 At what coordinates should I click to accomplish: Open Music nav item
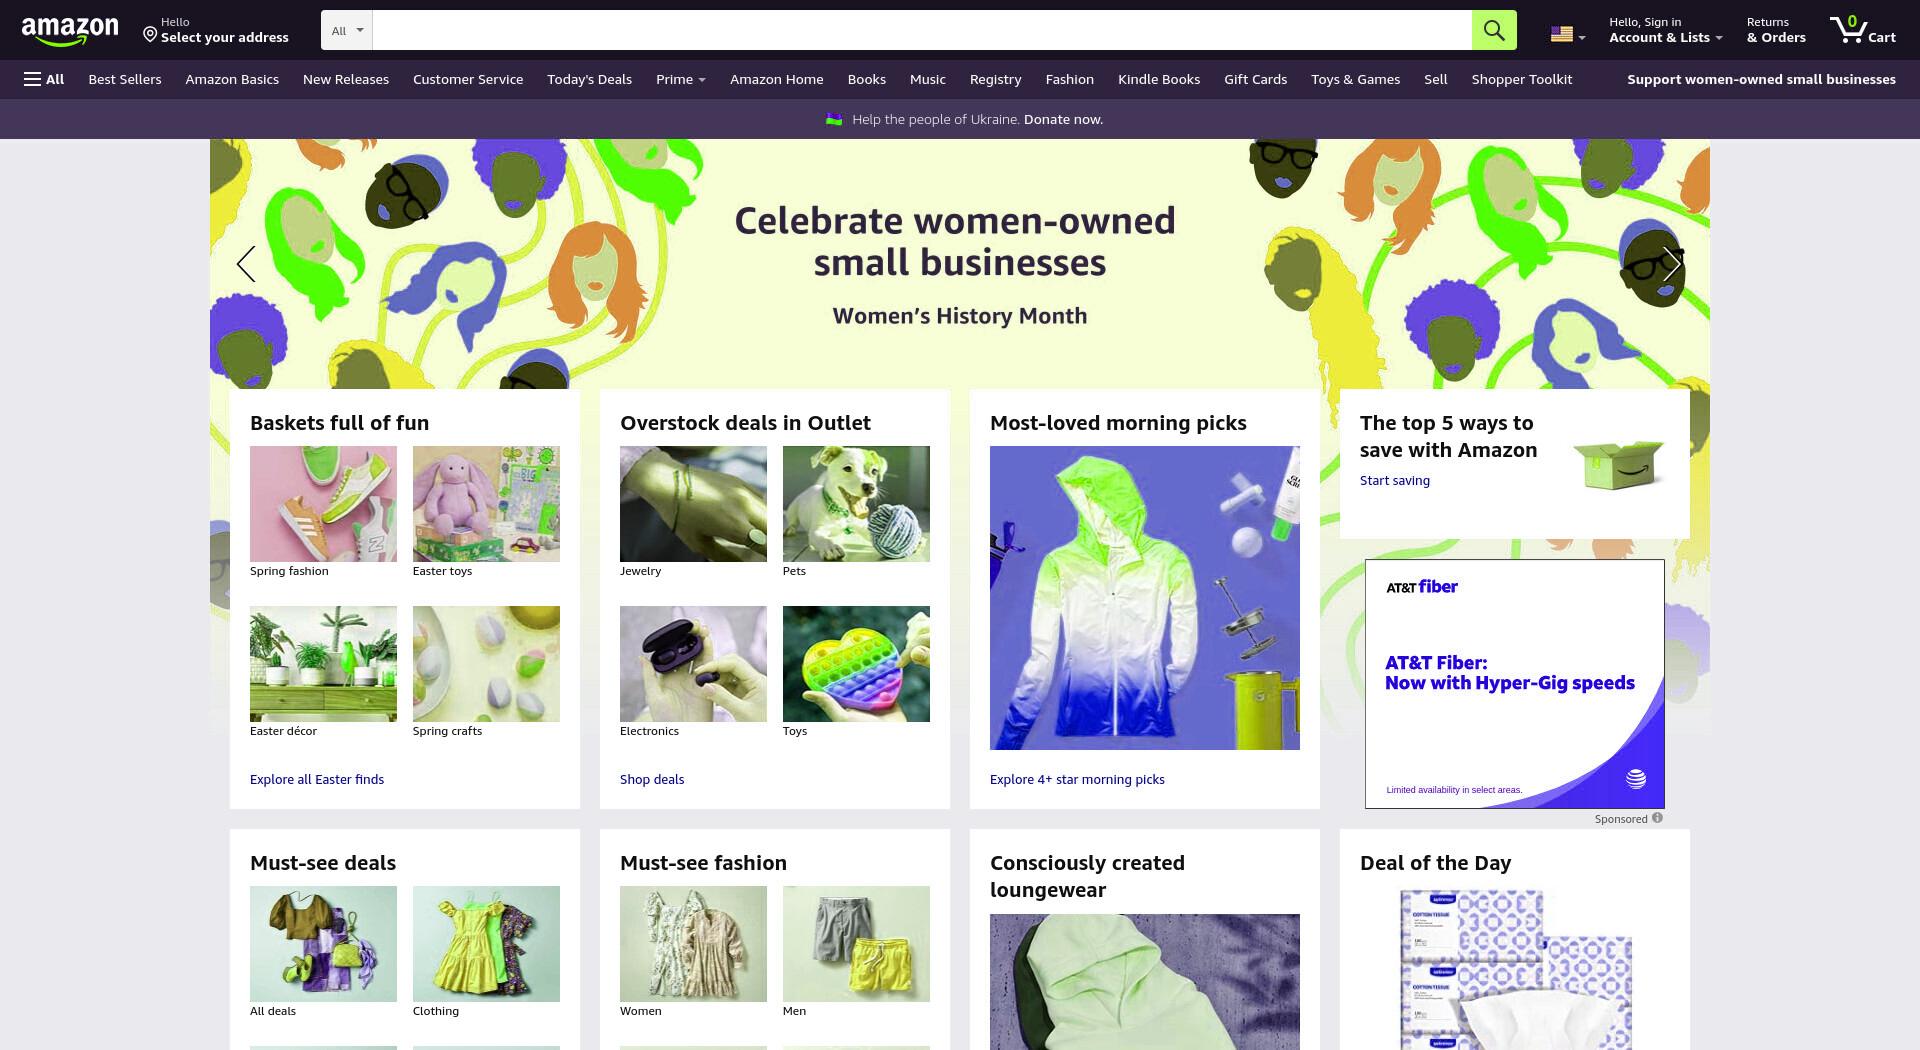[928, 79]
